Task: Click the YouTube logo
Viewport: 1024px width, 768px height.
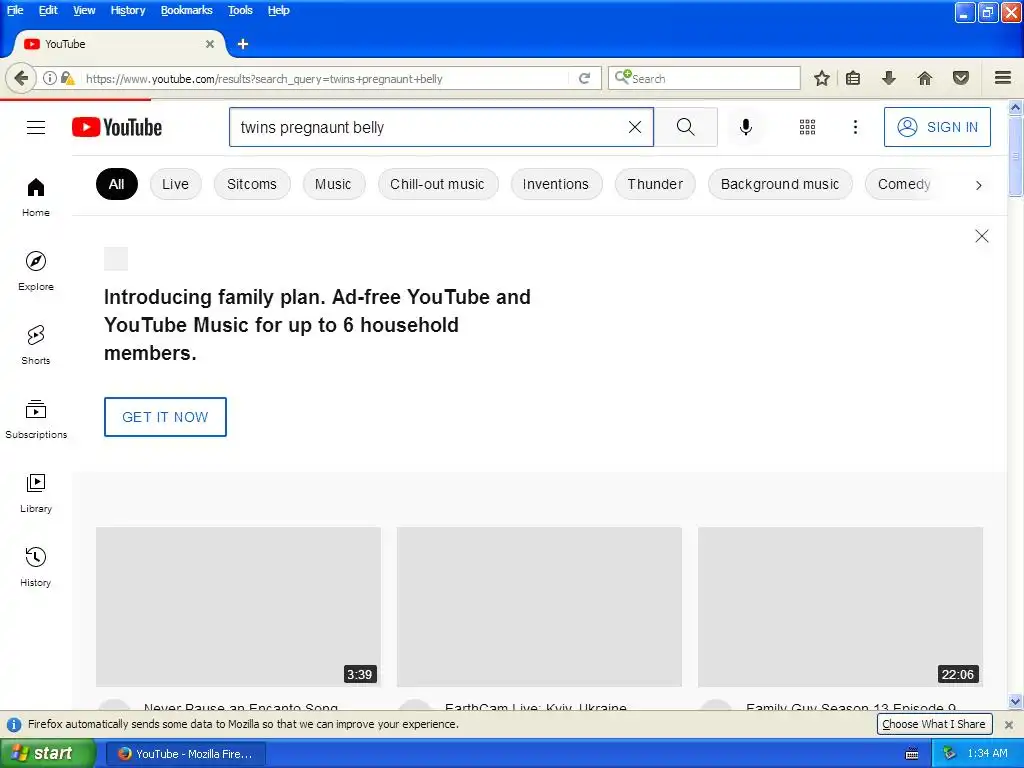Action: click(117, 127)
